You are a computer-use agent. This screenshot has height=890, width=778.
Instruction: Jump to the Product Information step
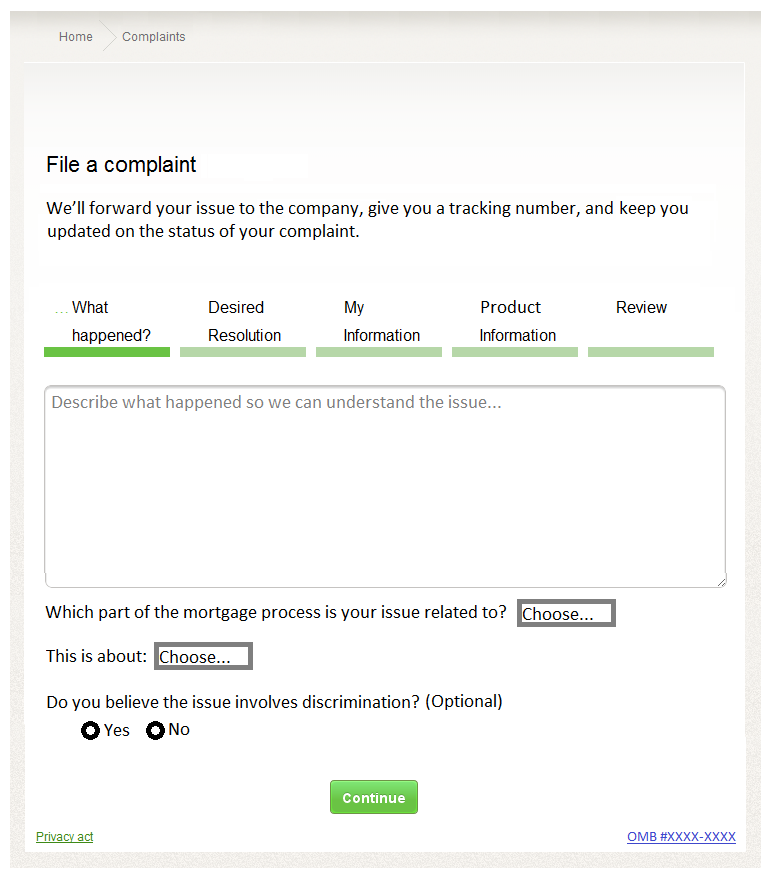[x=517, y=321]
